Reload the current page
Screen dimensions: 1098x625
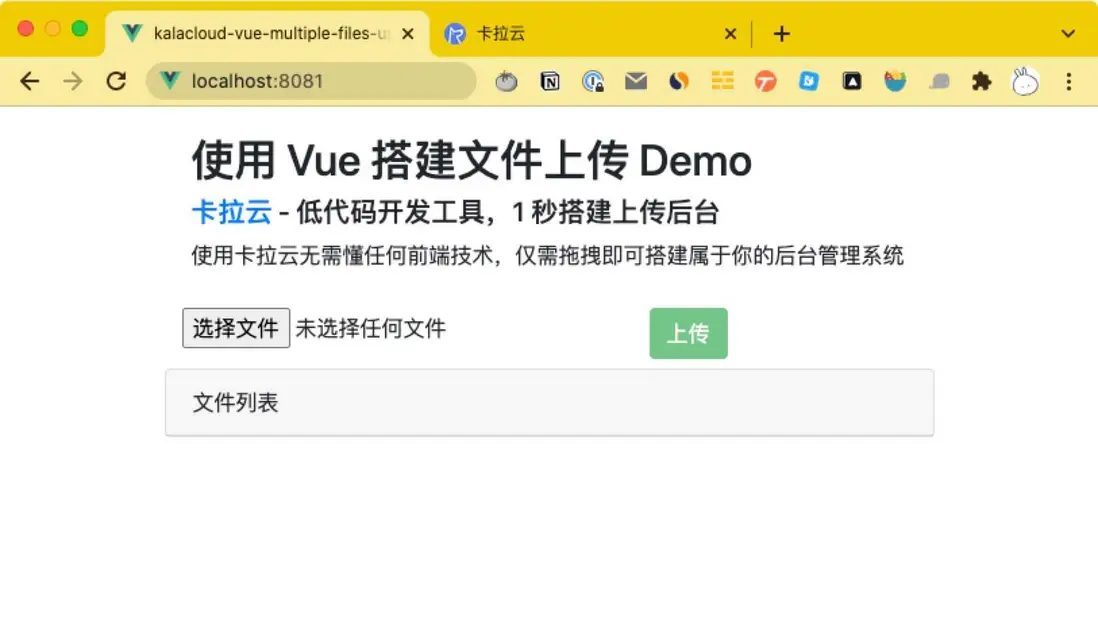coord(115,82)
